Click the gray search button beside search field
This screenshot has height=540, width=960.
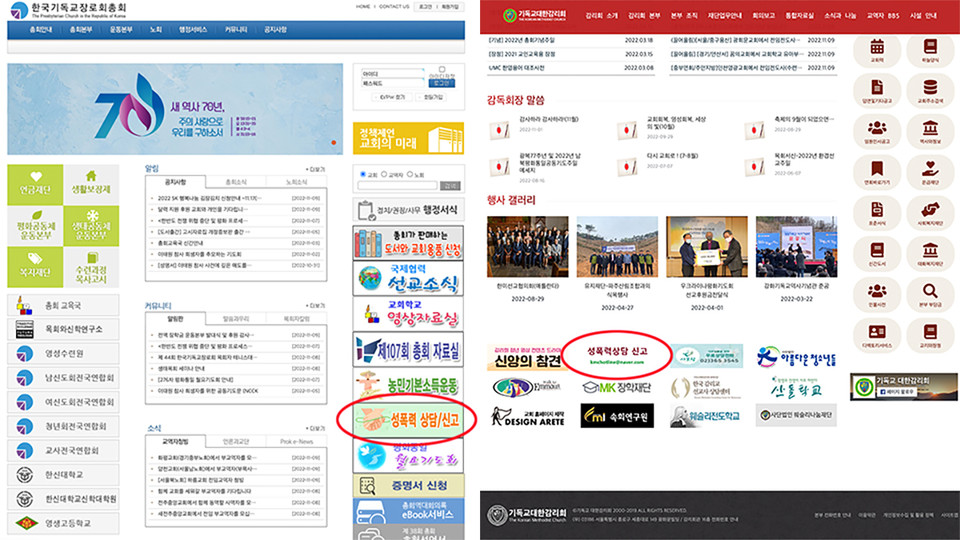click(450, 186)
